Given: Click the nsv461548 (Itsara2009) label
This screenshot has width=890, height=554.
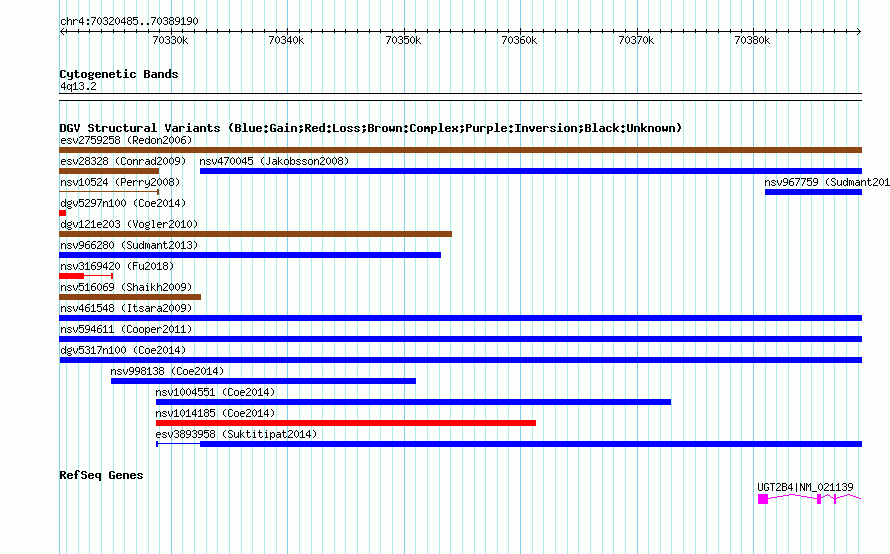Looking at the screenshot, I should pyautogui.click(x=126, y=308).
